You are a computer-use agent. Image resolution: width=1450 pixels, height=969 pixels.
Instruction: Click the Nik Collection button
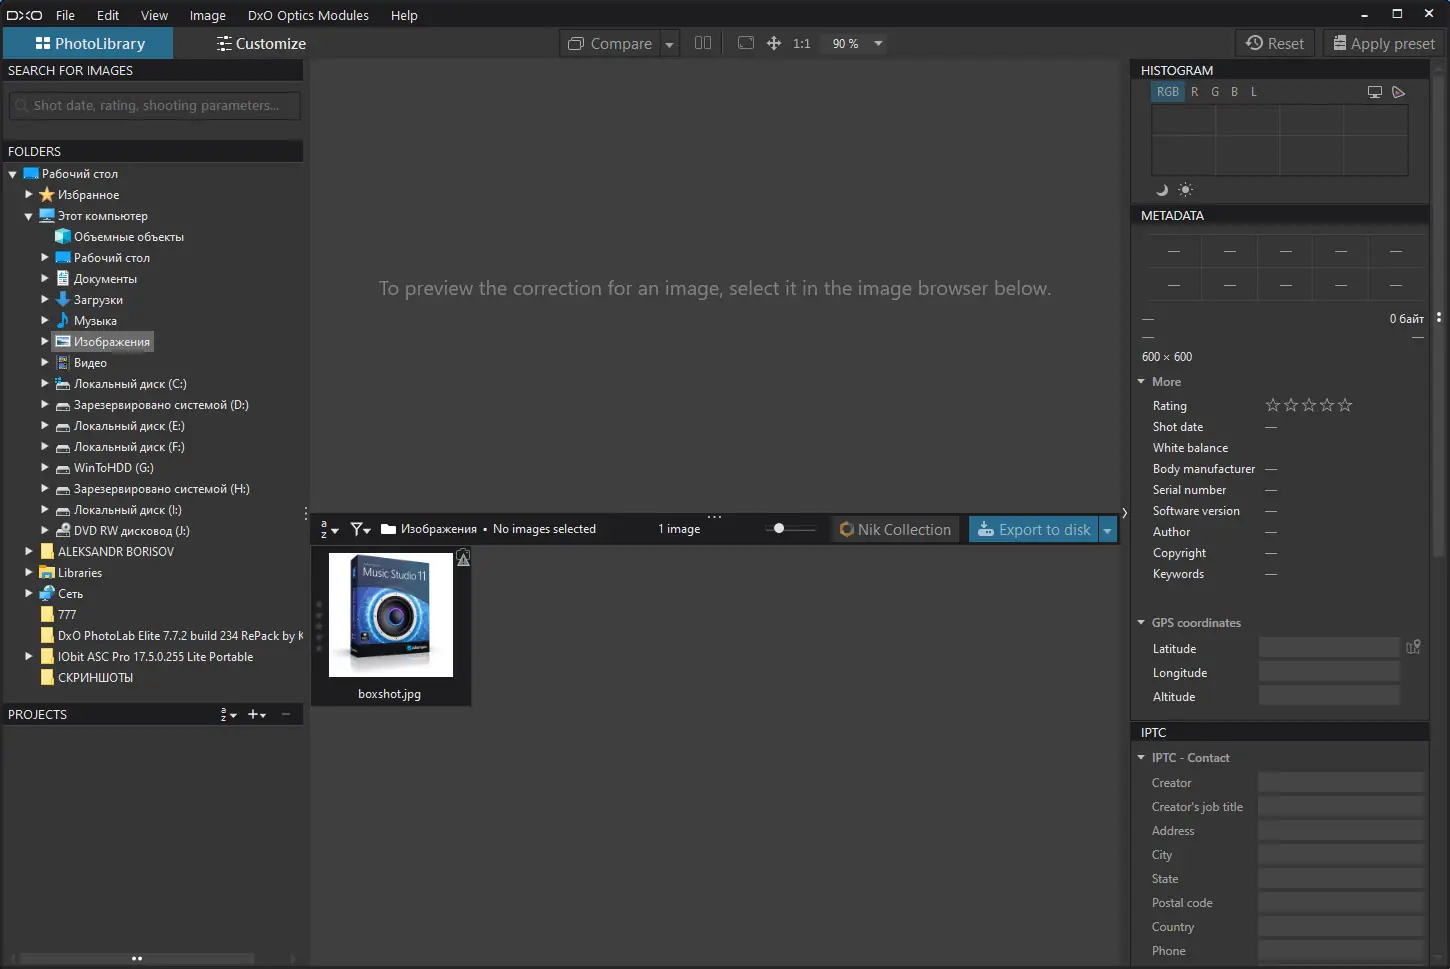[896, 530]
